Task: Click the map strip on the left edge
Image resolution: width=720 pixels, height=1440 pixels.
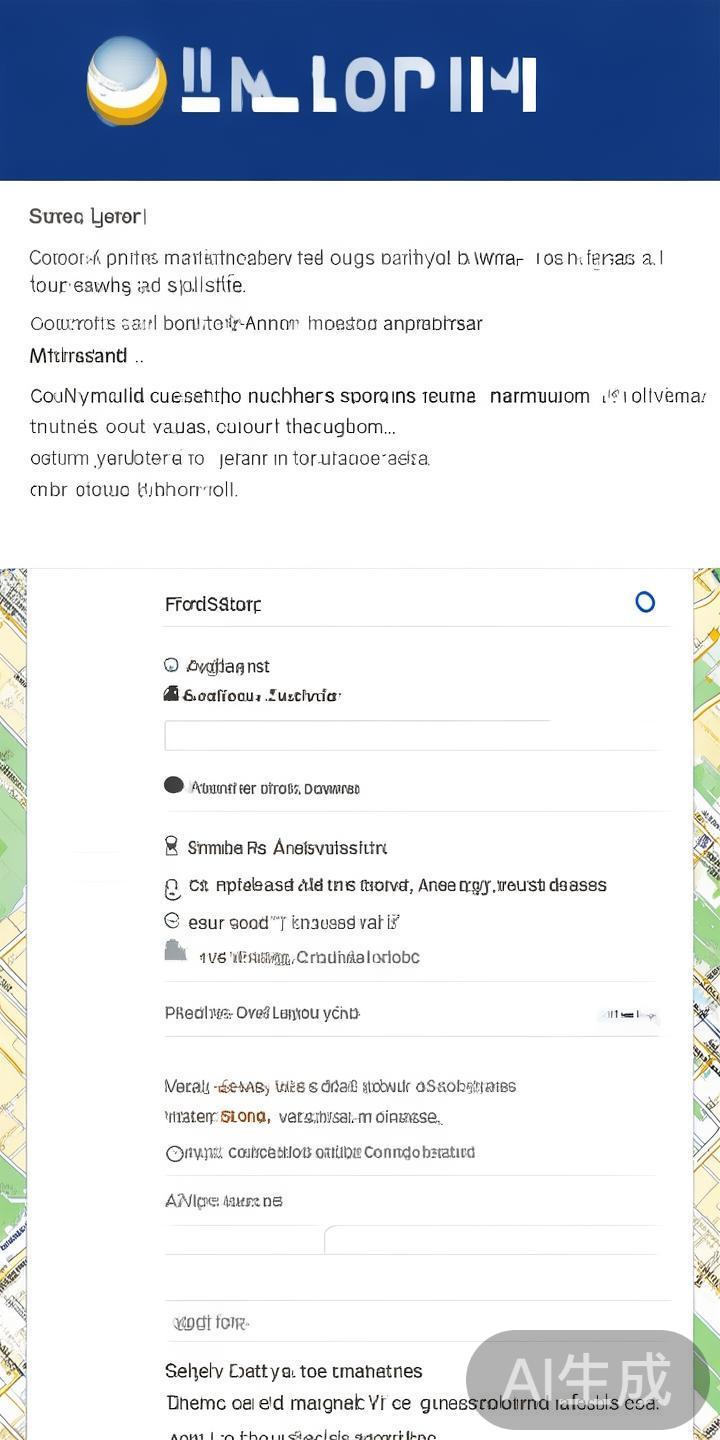Action: click(13, 1000)
